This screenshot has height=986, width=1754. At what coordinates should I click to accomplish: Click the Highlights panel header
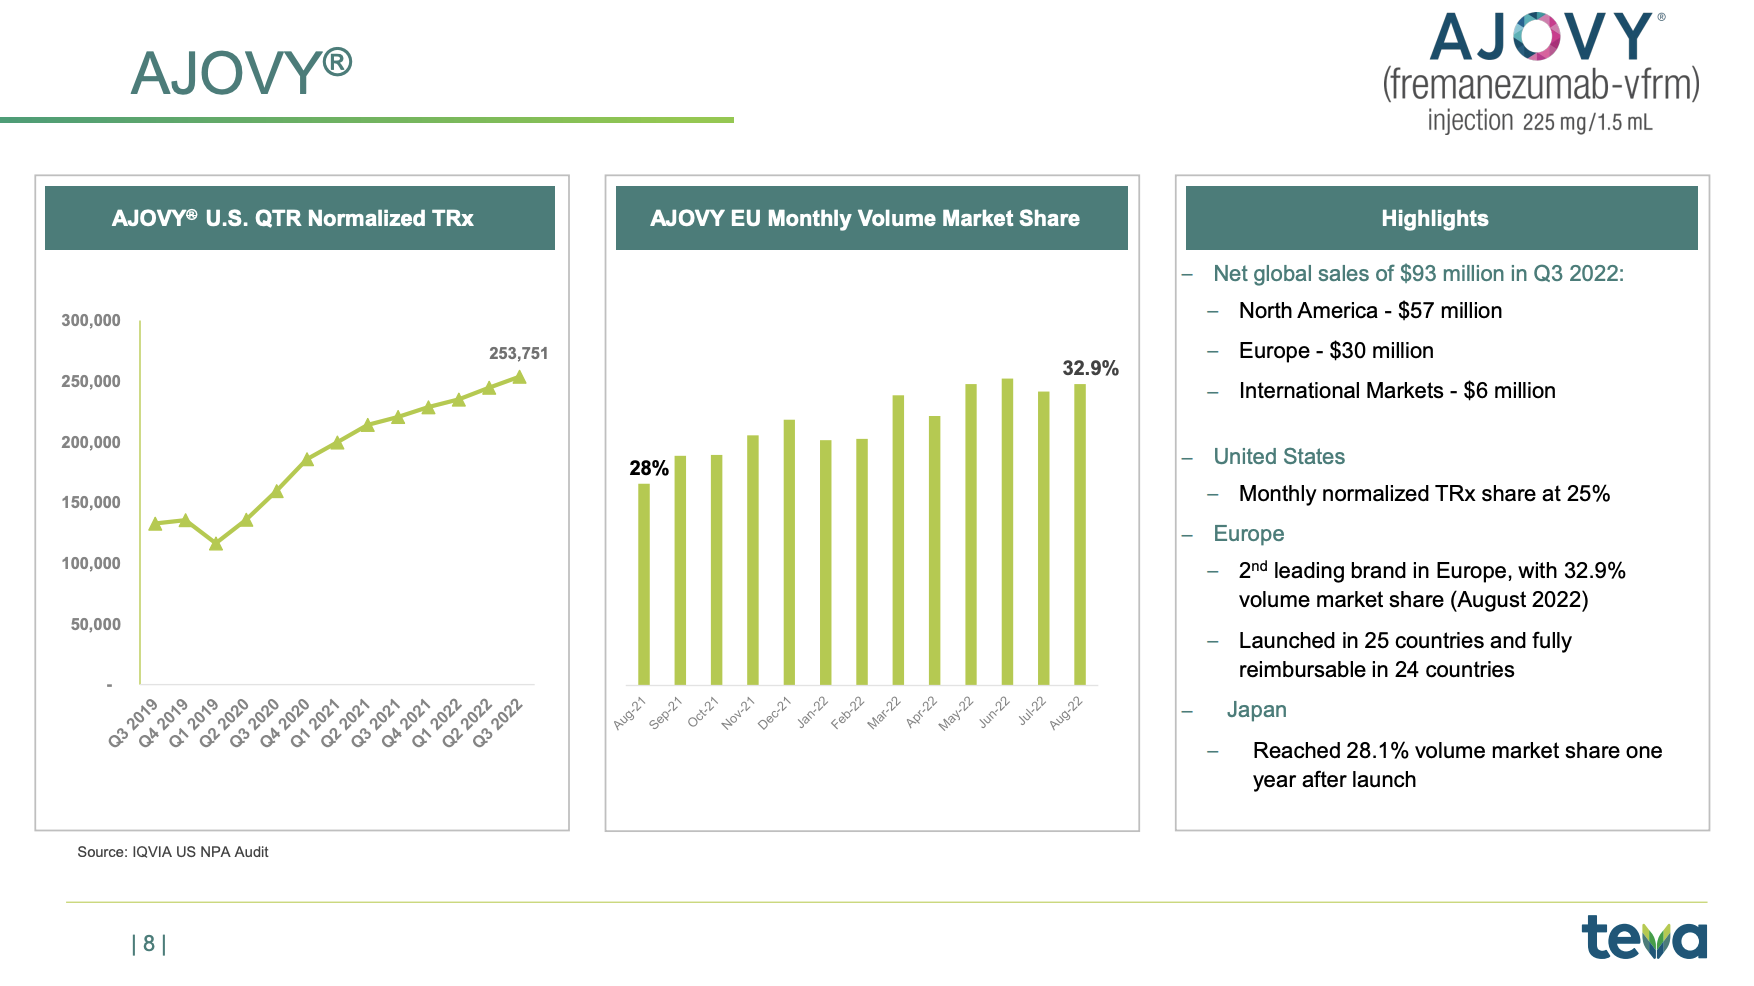click(x=1442, y=218)
